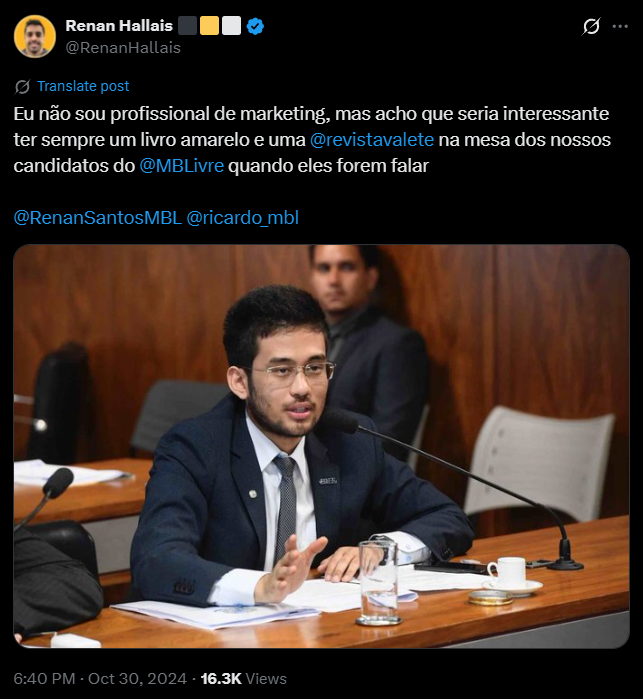This screenshot has height=699, width=643.
Task: Click the yellow square emoji beside name
Action: (x=210, y=26)
